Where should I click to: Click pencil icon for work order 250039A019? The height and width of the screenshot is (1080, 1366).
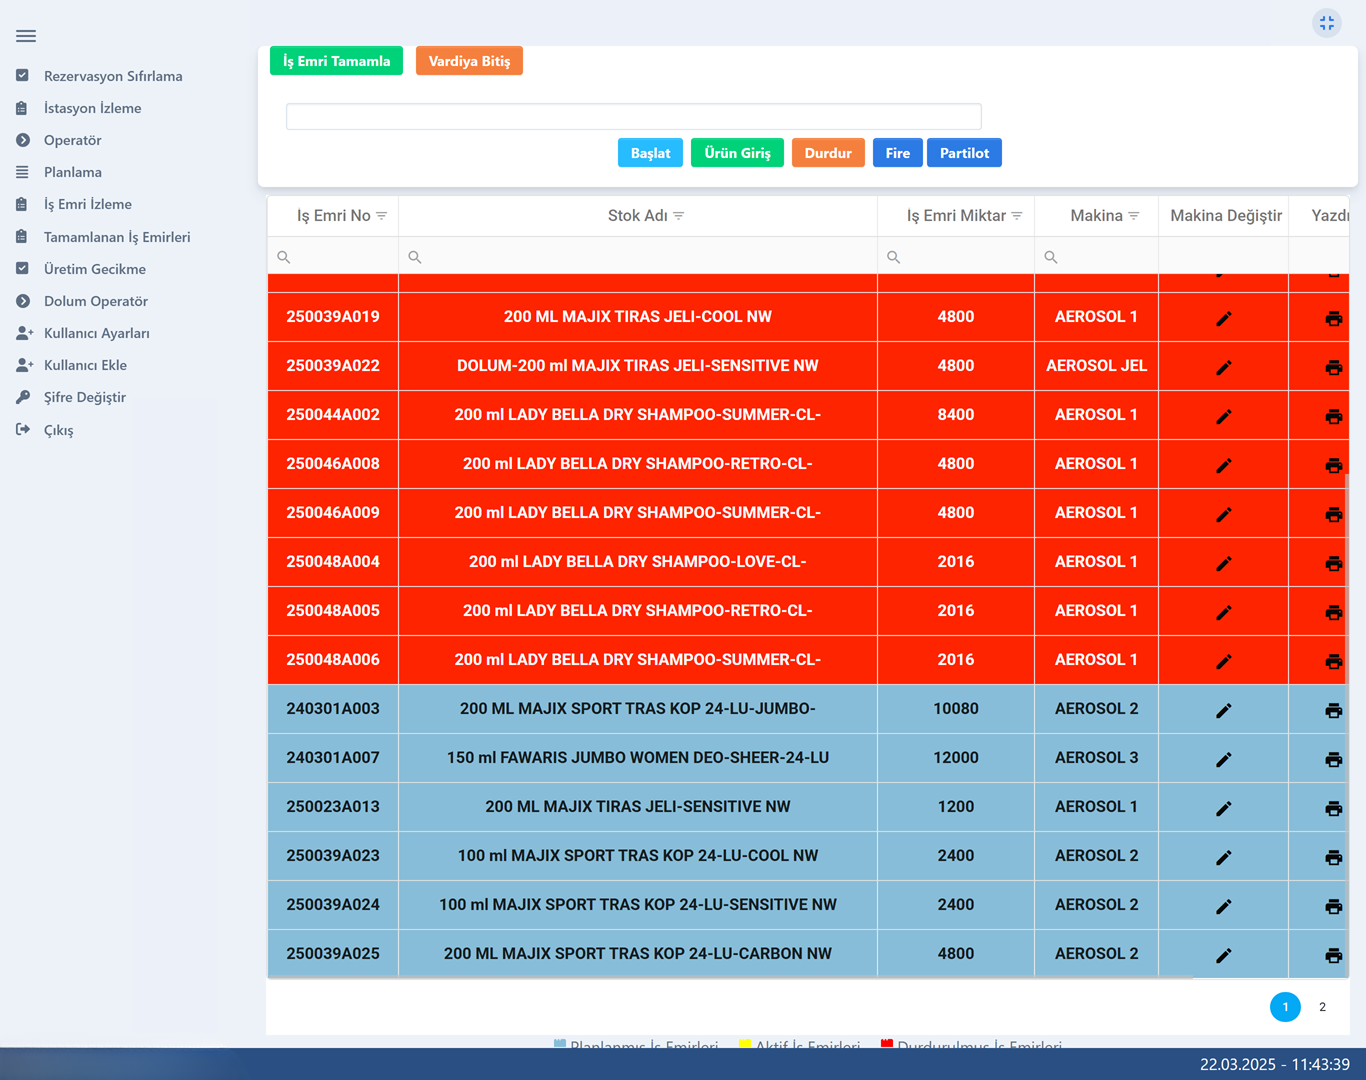pyautogui.click(x=1223, y=318)
